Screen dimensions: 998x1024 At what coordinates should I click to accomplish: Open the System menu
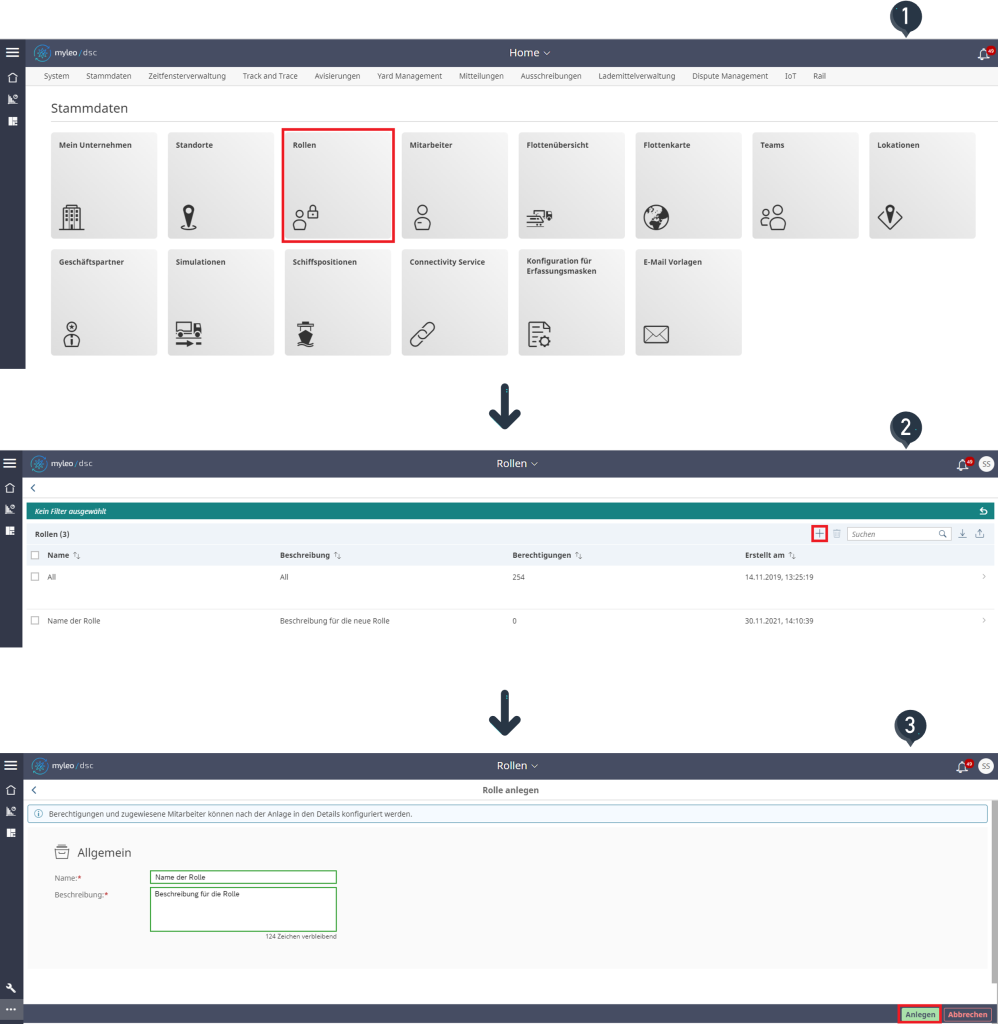click(x=56, y=76)
